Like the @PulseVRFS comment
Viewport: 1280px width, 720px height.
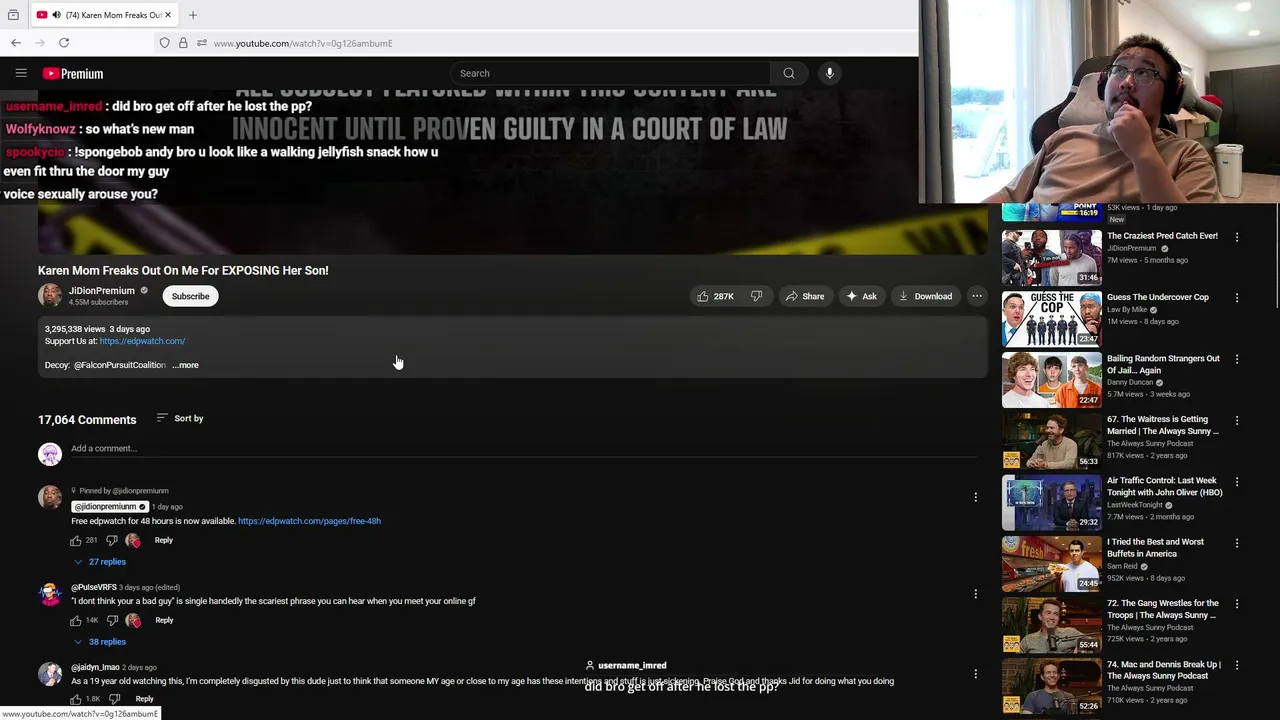(x=76, y=620)
